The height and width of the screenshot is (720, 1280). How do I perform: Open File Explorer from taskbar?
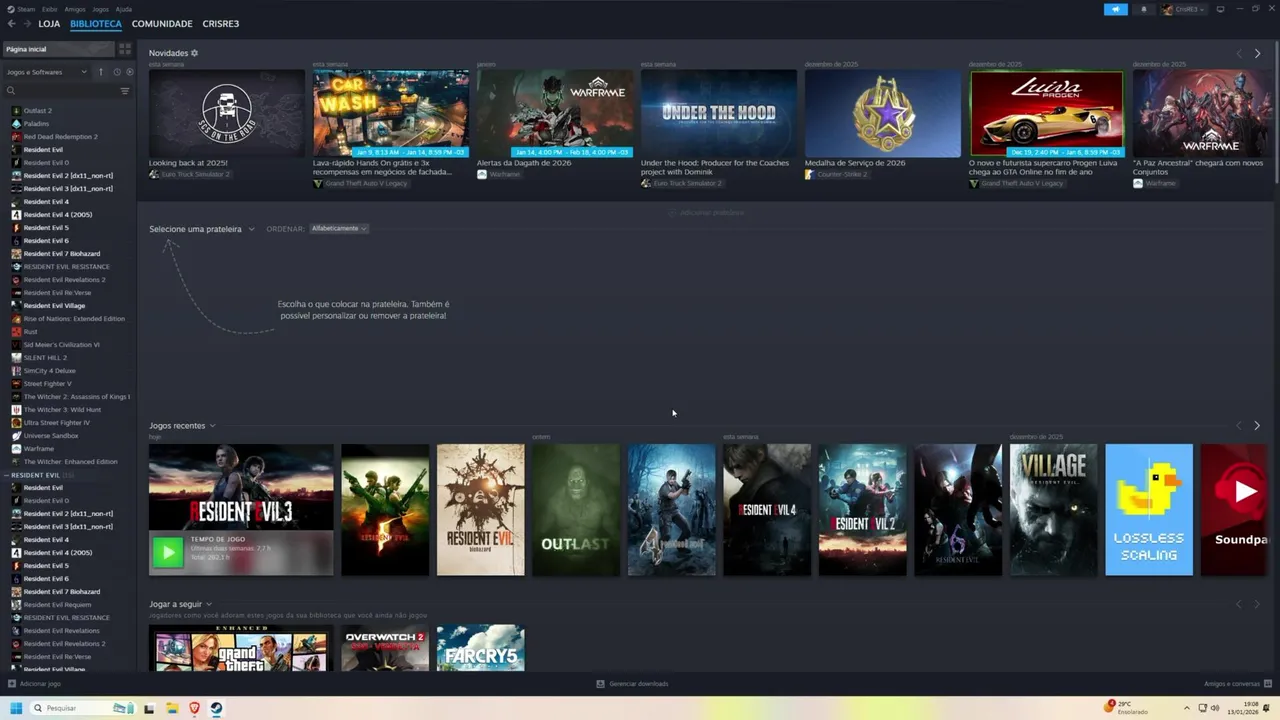(172, 708)
